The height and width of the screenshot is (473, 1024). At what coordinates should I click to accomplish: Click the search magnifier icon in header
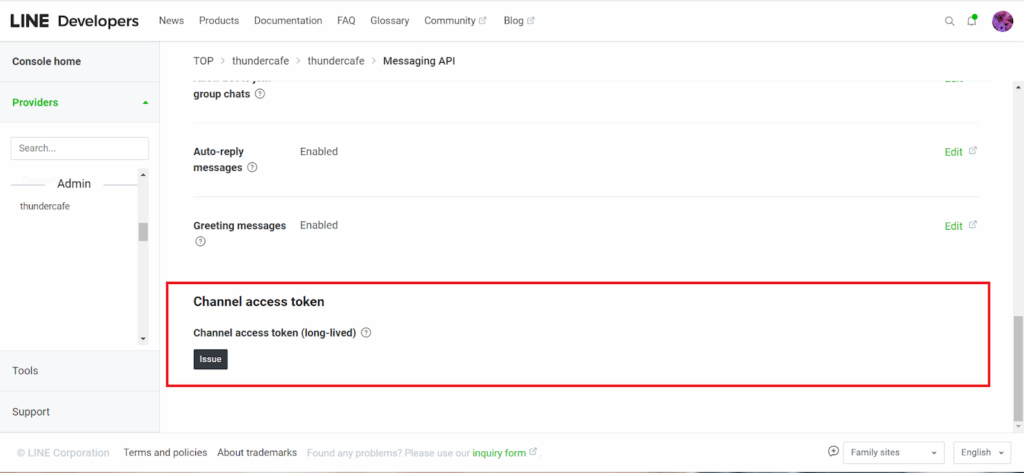(950, 21)
